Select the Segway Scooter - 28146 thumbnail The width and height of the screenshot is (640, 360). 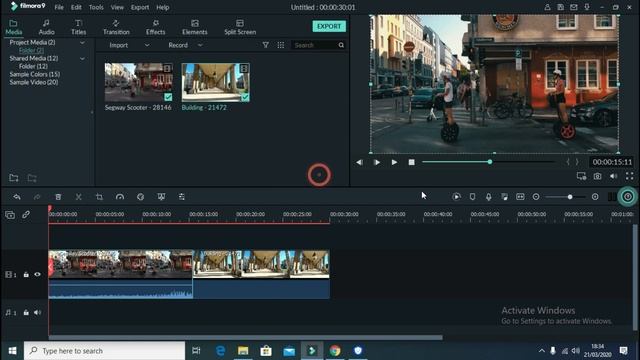(138, 82)
